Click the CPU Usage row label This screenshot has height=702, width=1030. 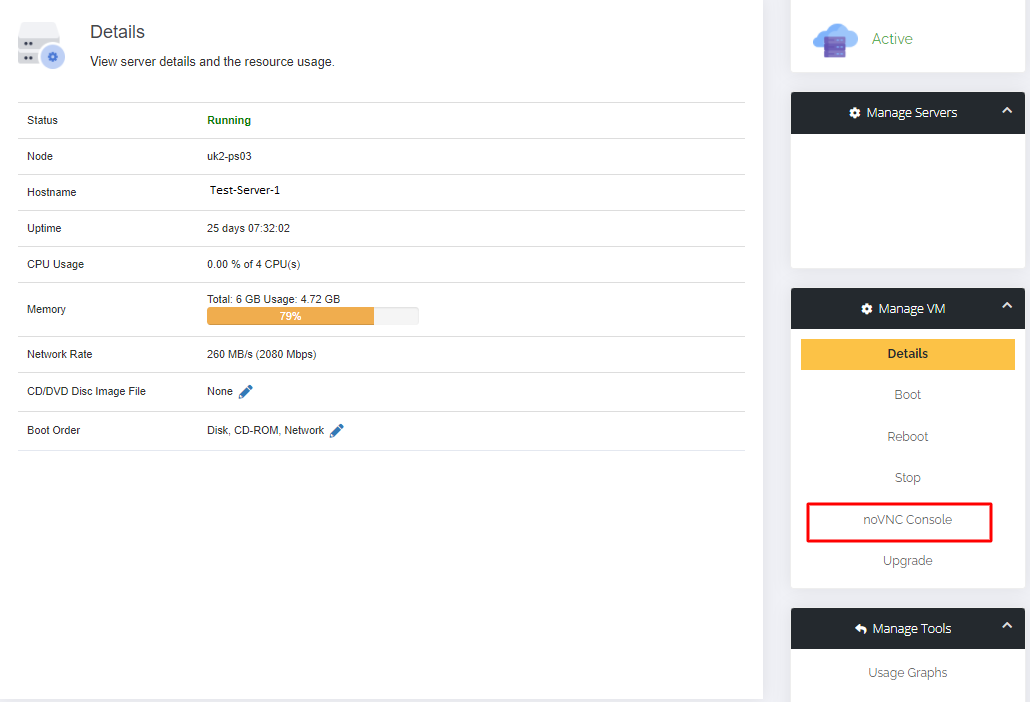[x=55, y=265]
